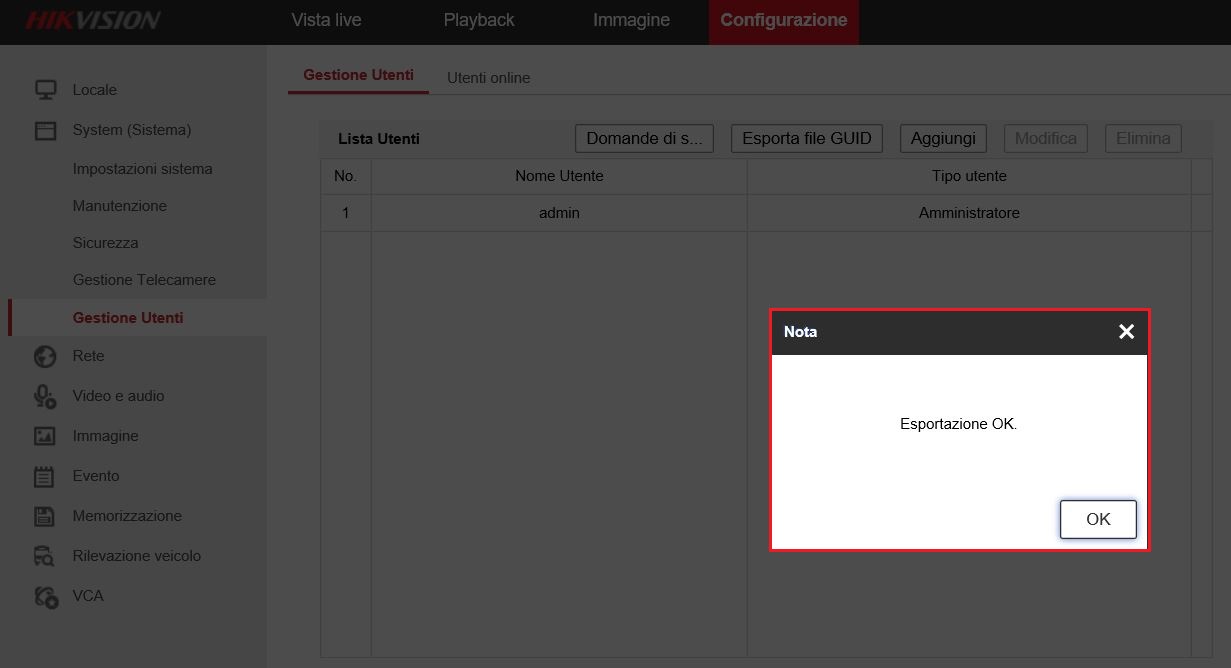This screenshot has height=668, width=1231.
Task: Click the Video e audio microphone icon
Action: [x=46, y=396]
